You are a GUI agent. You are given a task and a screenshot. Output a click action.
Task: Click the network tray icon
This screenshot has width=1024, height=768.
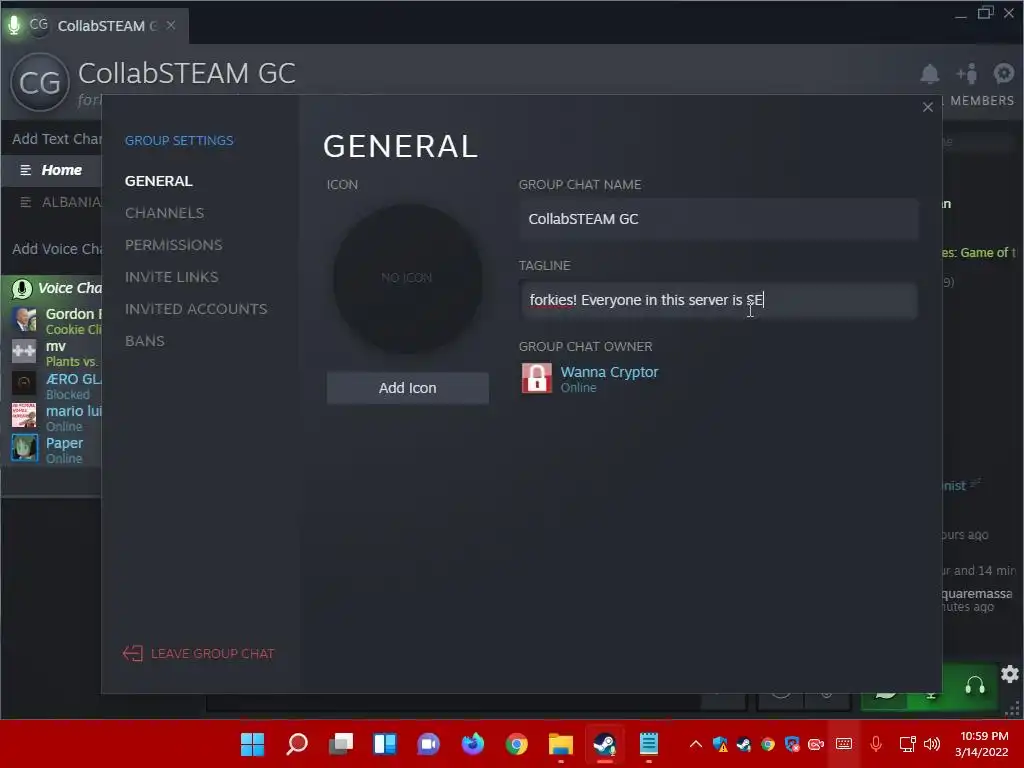[908, 744]
